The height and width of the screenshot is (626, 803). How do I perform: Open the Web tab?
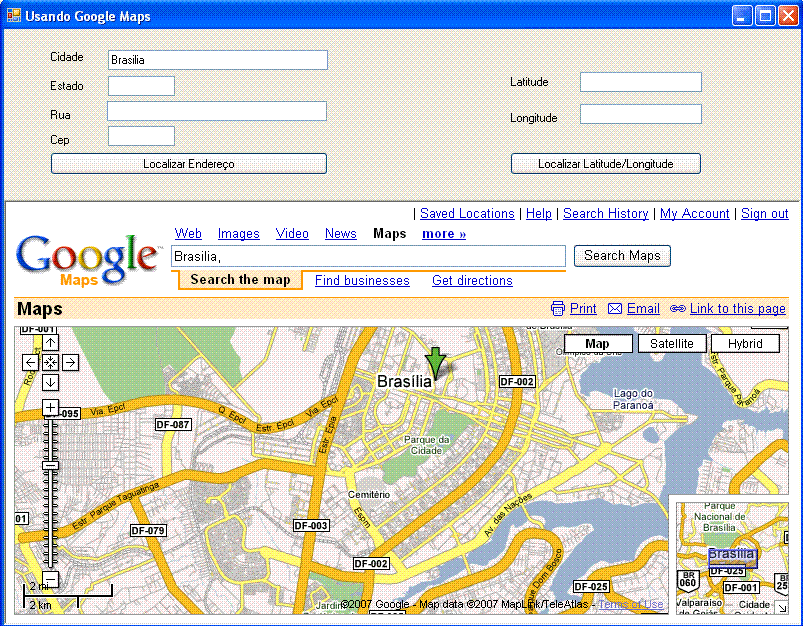click(x=188, y=234)
